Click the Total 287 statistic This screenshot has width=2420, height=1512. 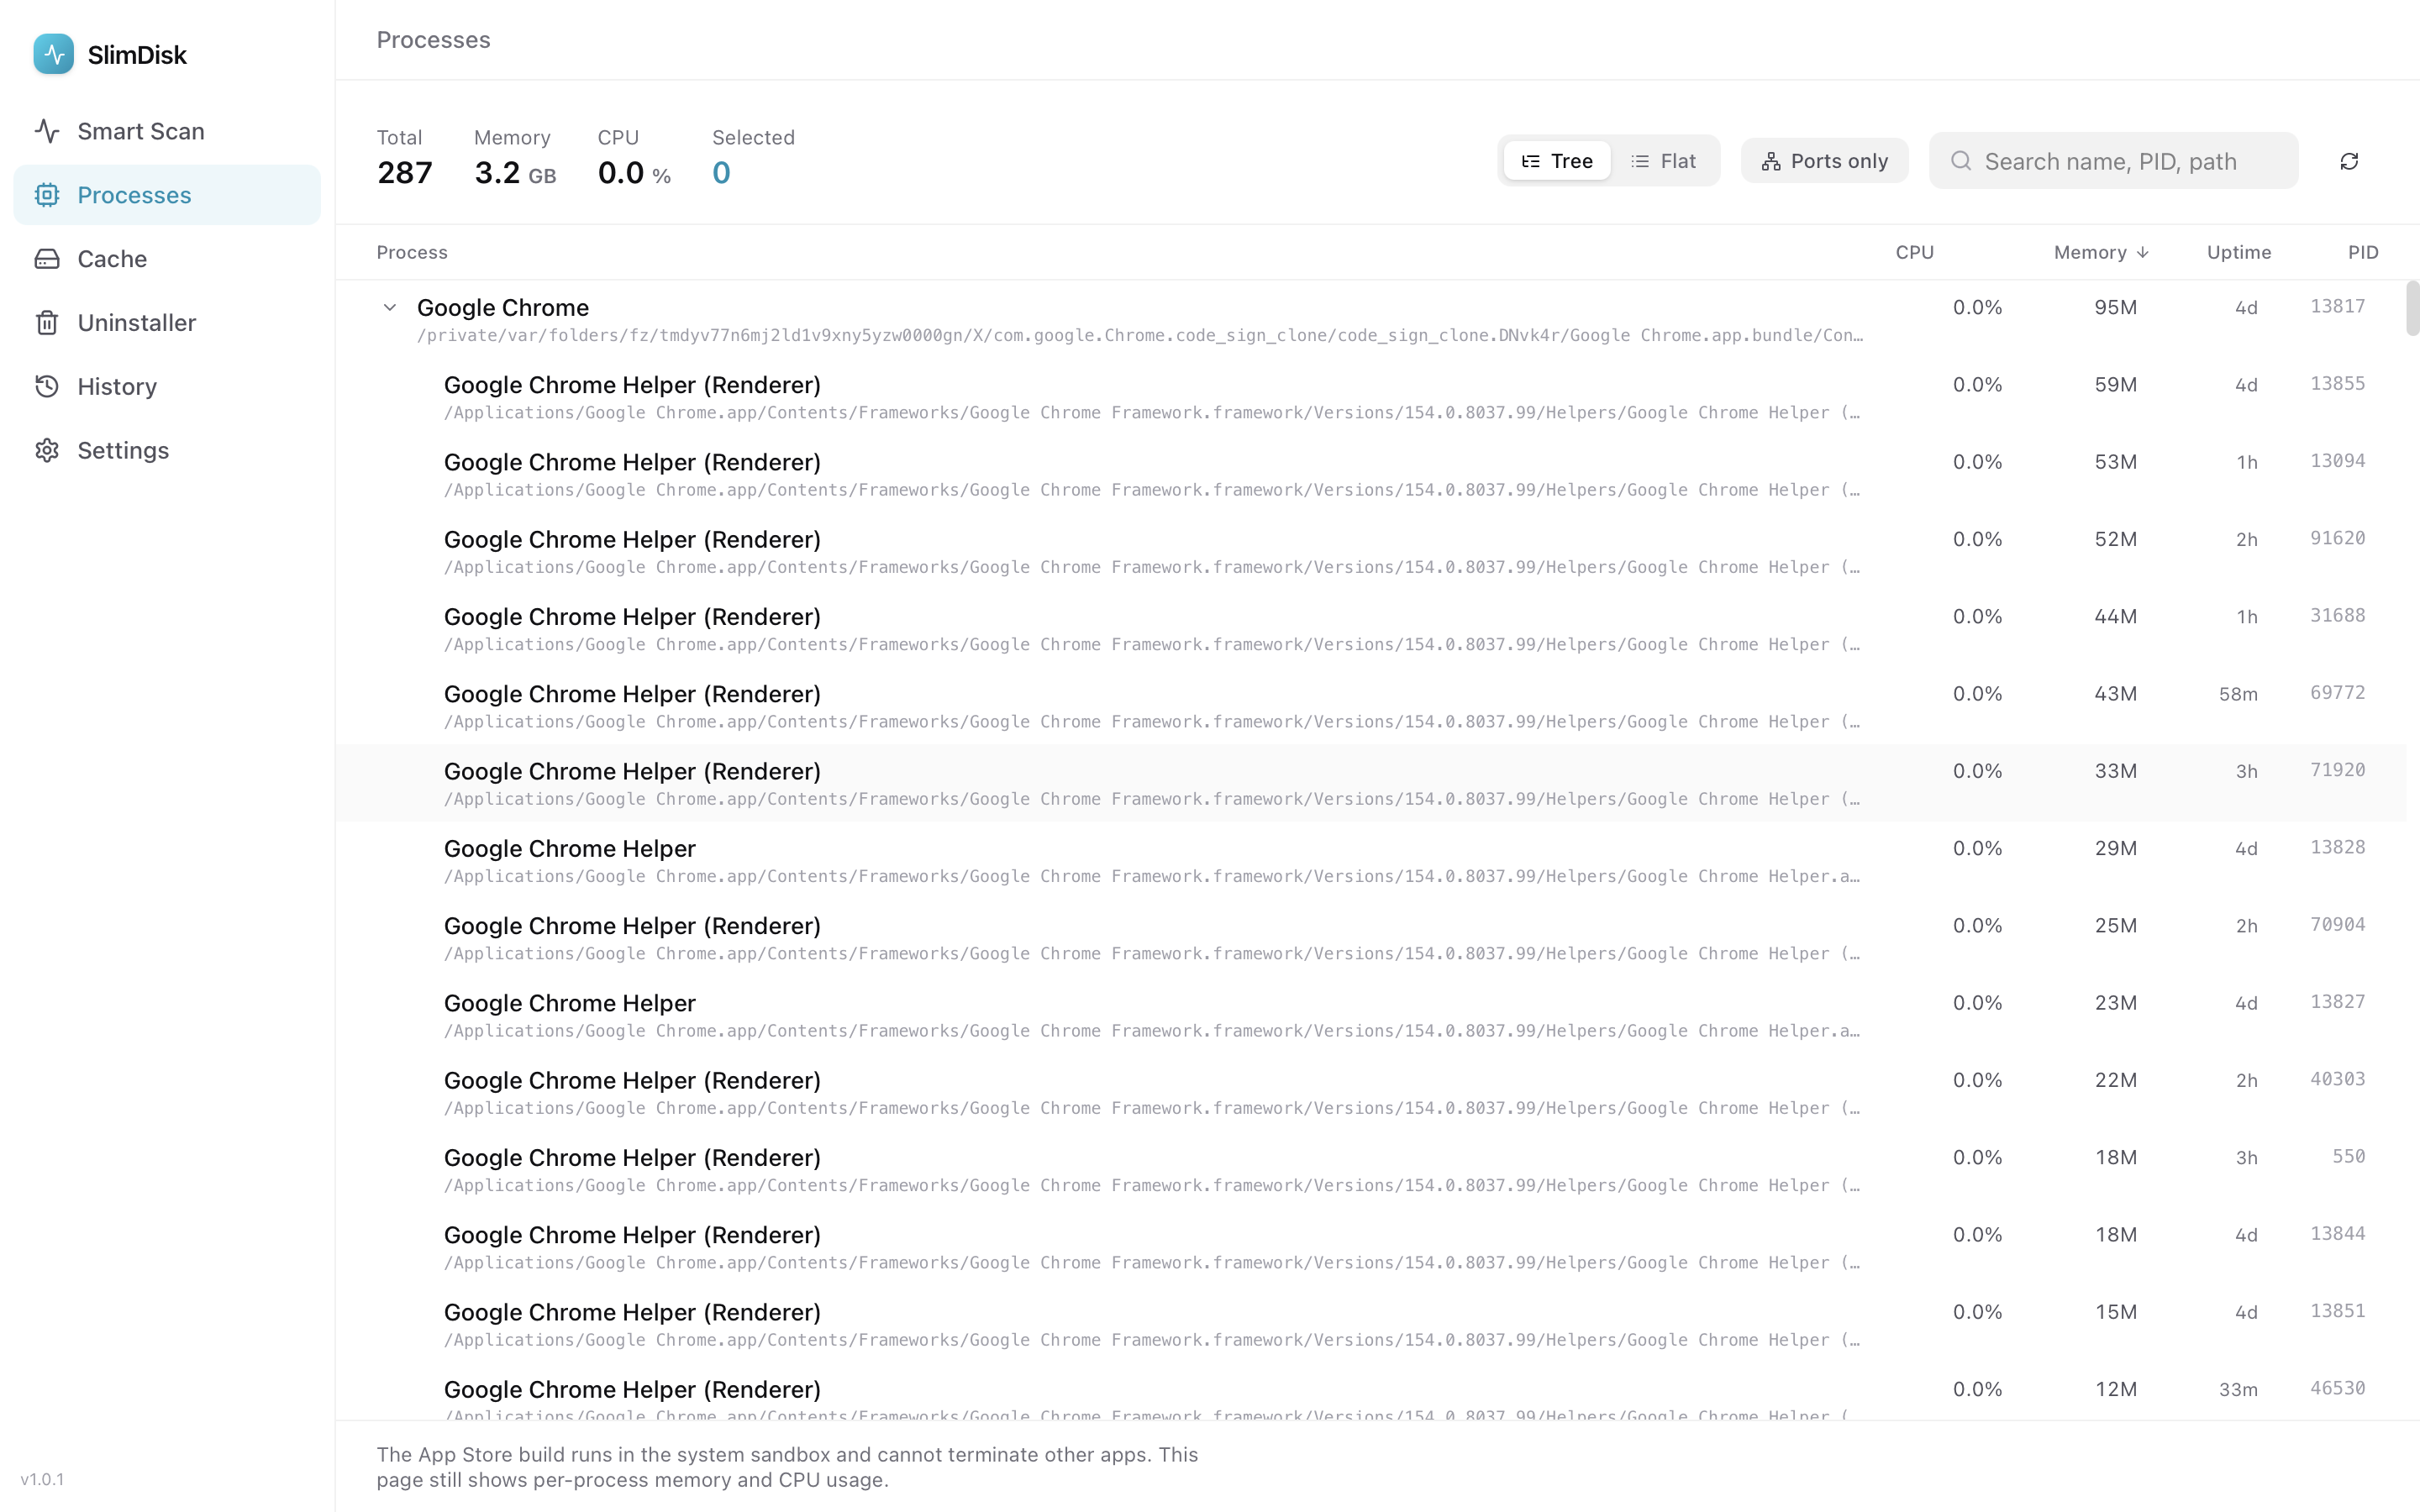coord(404,158)
